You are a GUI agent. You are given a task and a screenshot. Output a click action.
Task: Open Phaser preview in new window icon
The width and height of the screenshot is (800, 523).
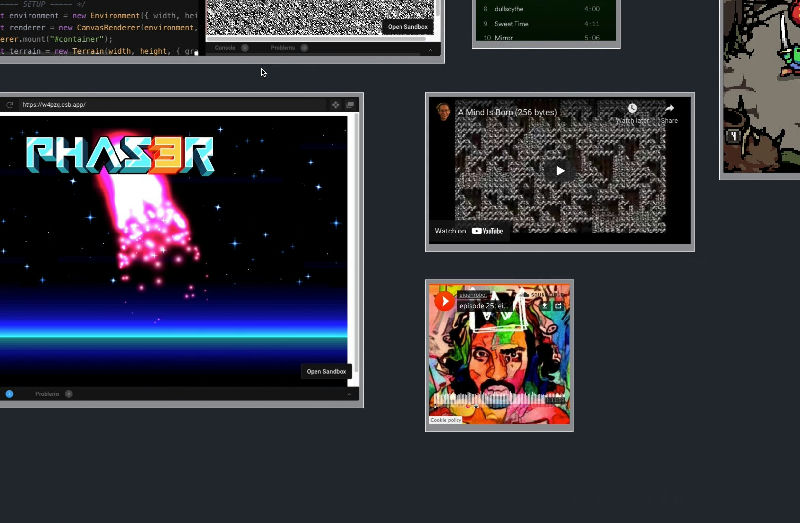point(350,105)
